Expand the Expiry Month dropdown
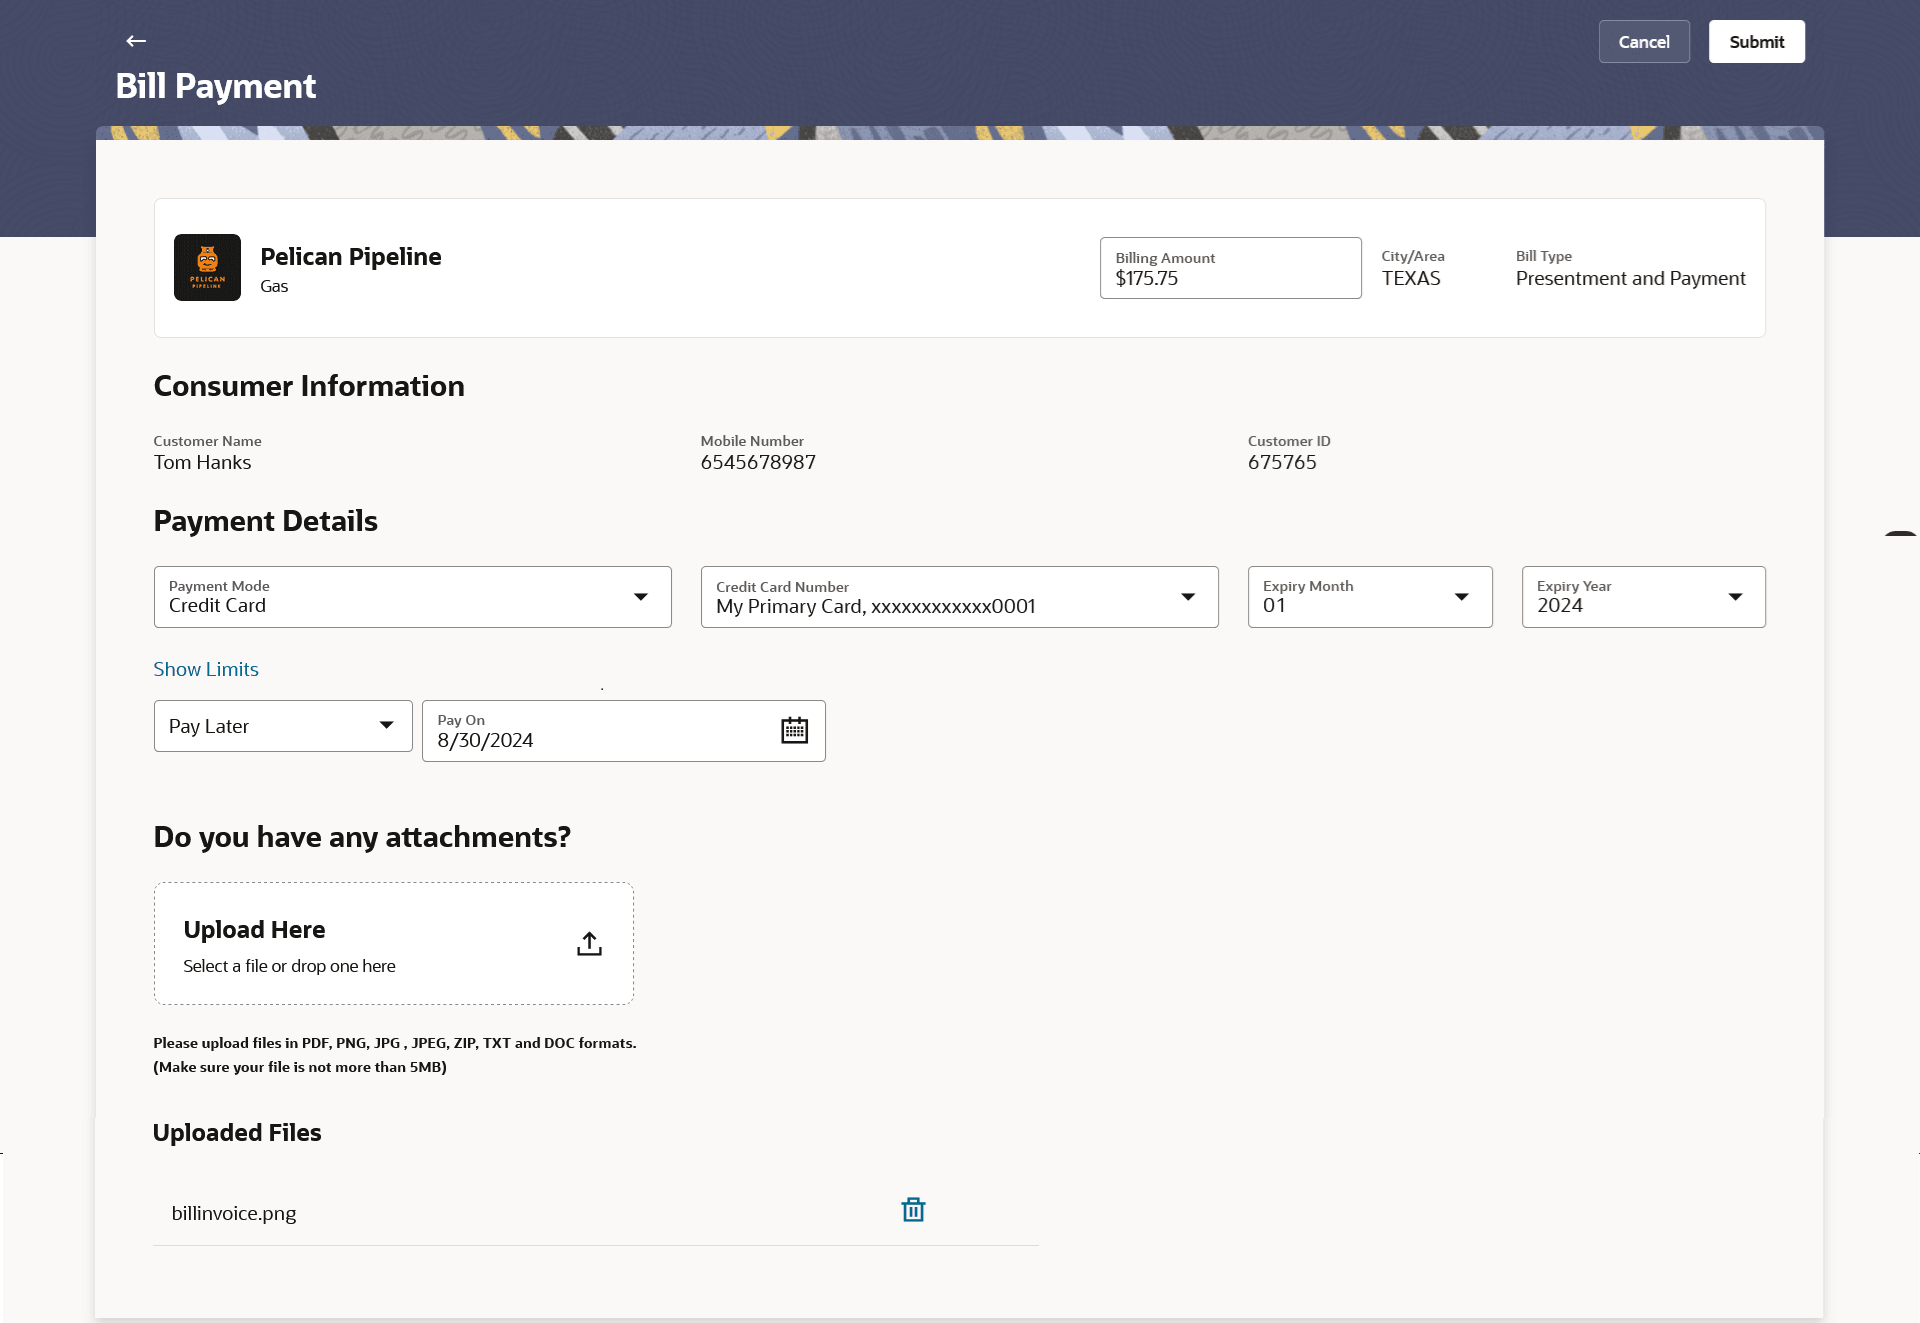The image size is (1920, 1323). pos(1461,597)
